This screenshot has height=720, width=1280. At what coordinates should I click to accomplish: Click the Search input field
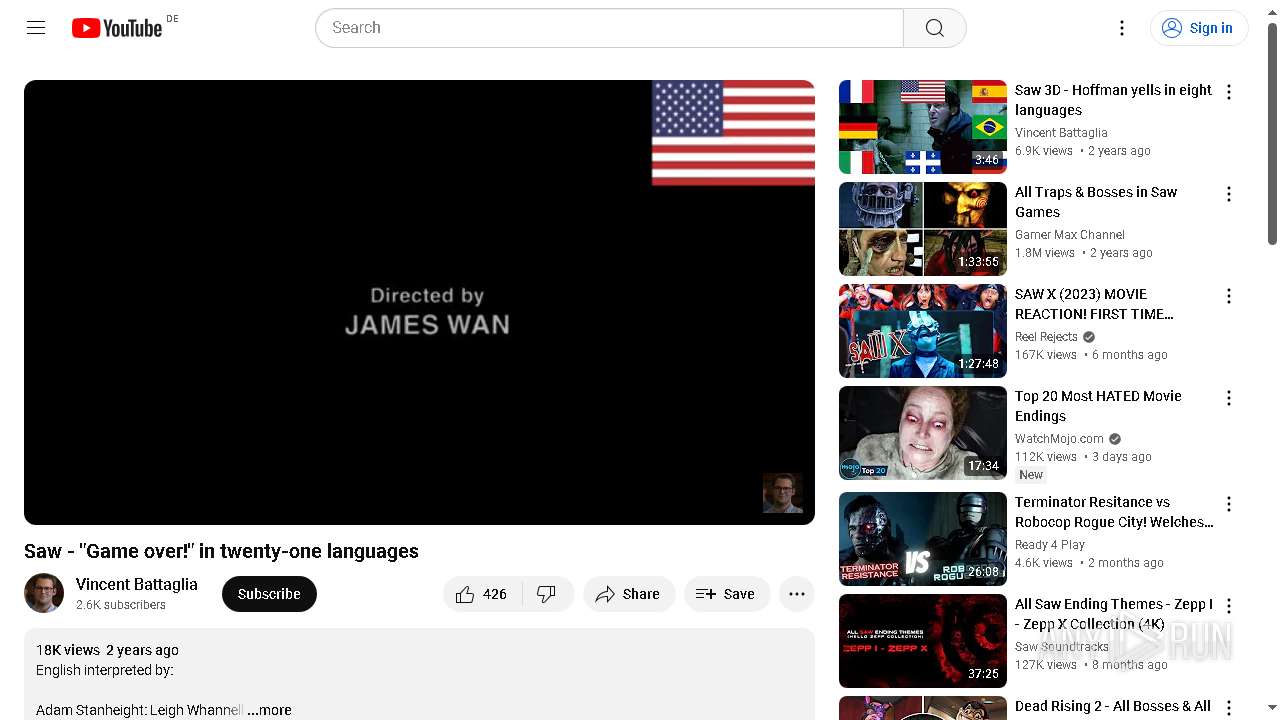pos(609,28)
